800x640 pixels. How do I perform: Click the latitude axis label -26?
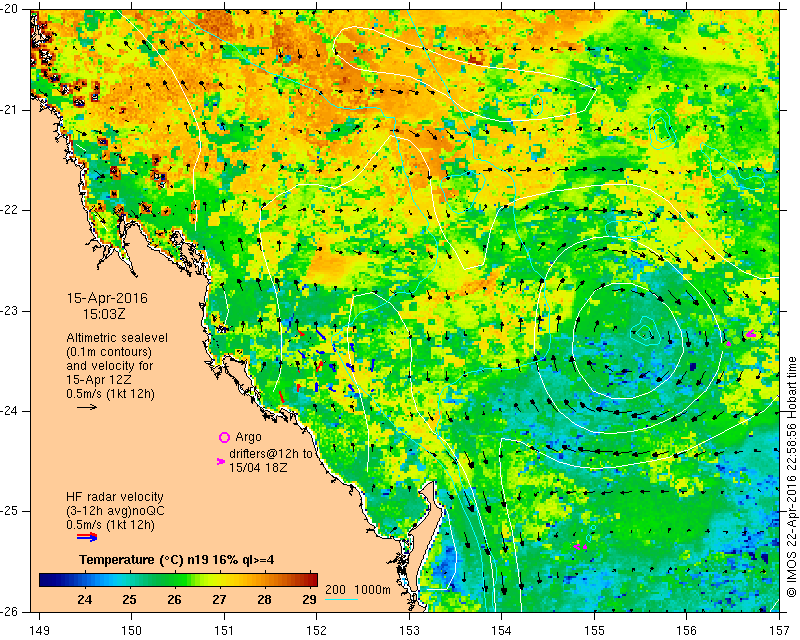click(x=10, y=611)
